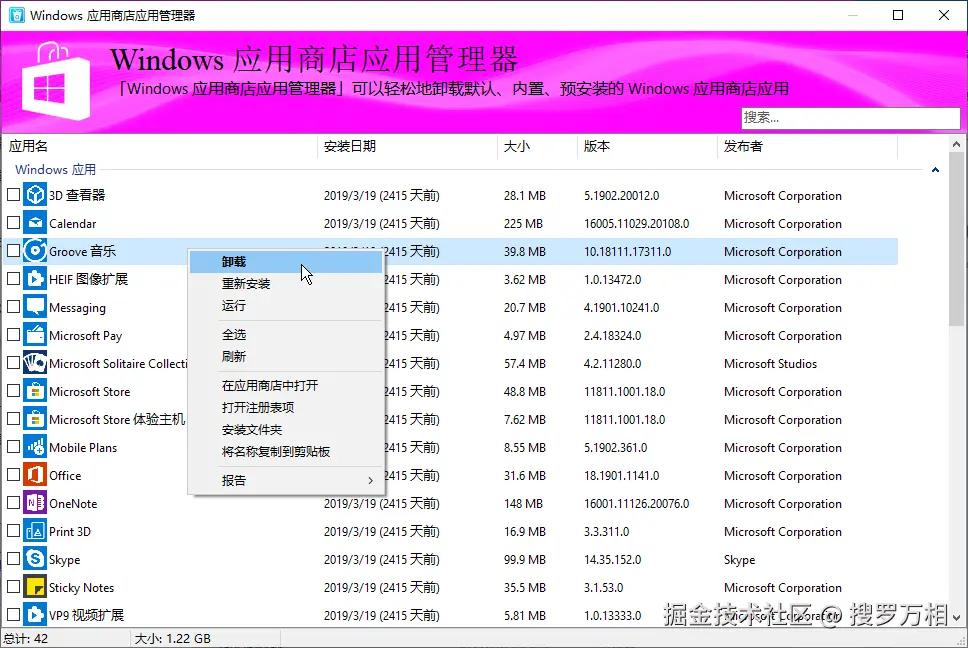968x648 pixels.
Task: Click status bar 总计: 42
Action: pyautogui.click(x=26, y=638)
